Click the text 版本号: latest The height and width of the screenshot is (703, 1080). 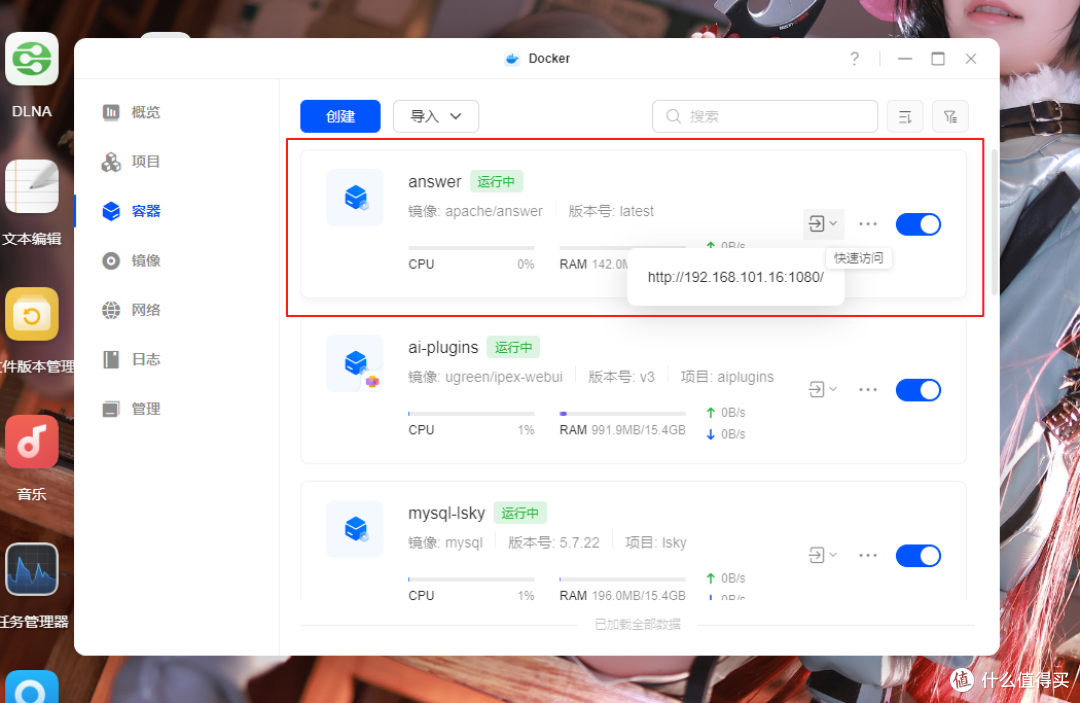coord(611,211)
